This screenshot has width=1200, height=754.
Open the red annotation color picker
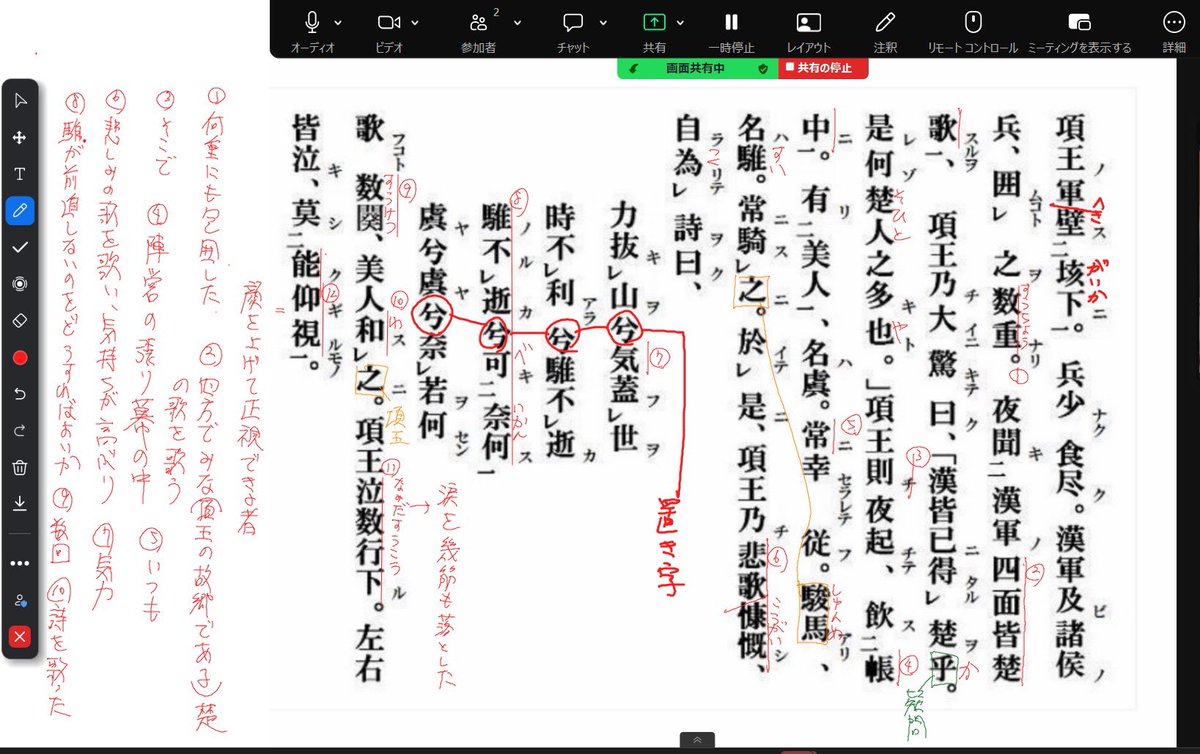[x=20, y=357]
